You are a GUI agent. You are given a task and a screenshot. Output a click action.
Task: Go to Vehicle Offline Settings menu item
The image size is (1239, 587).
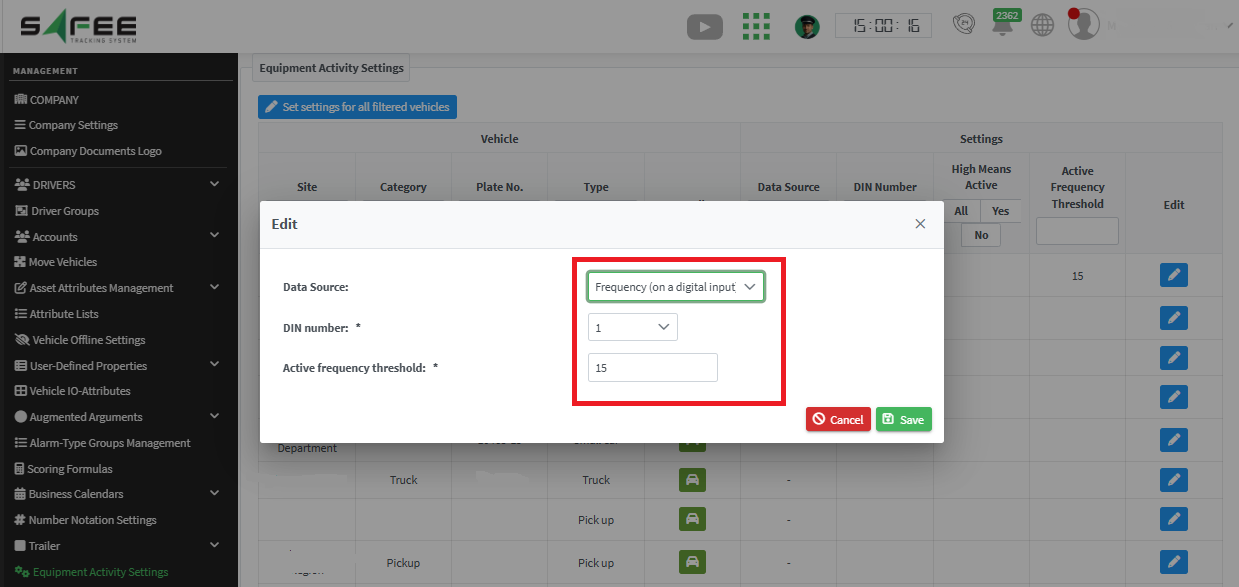point(88,340)
